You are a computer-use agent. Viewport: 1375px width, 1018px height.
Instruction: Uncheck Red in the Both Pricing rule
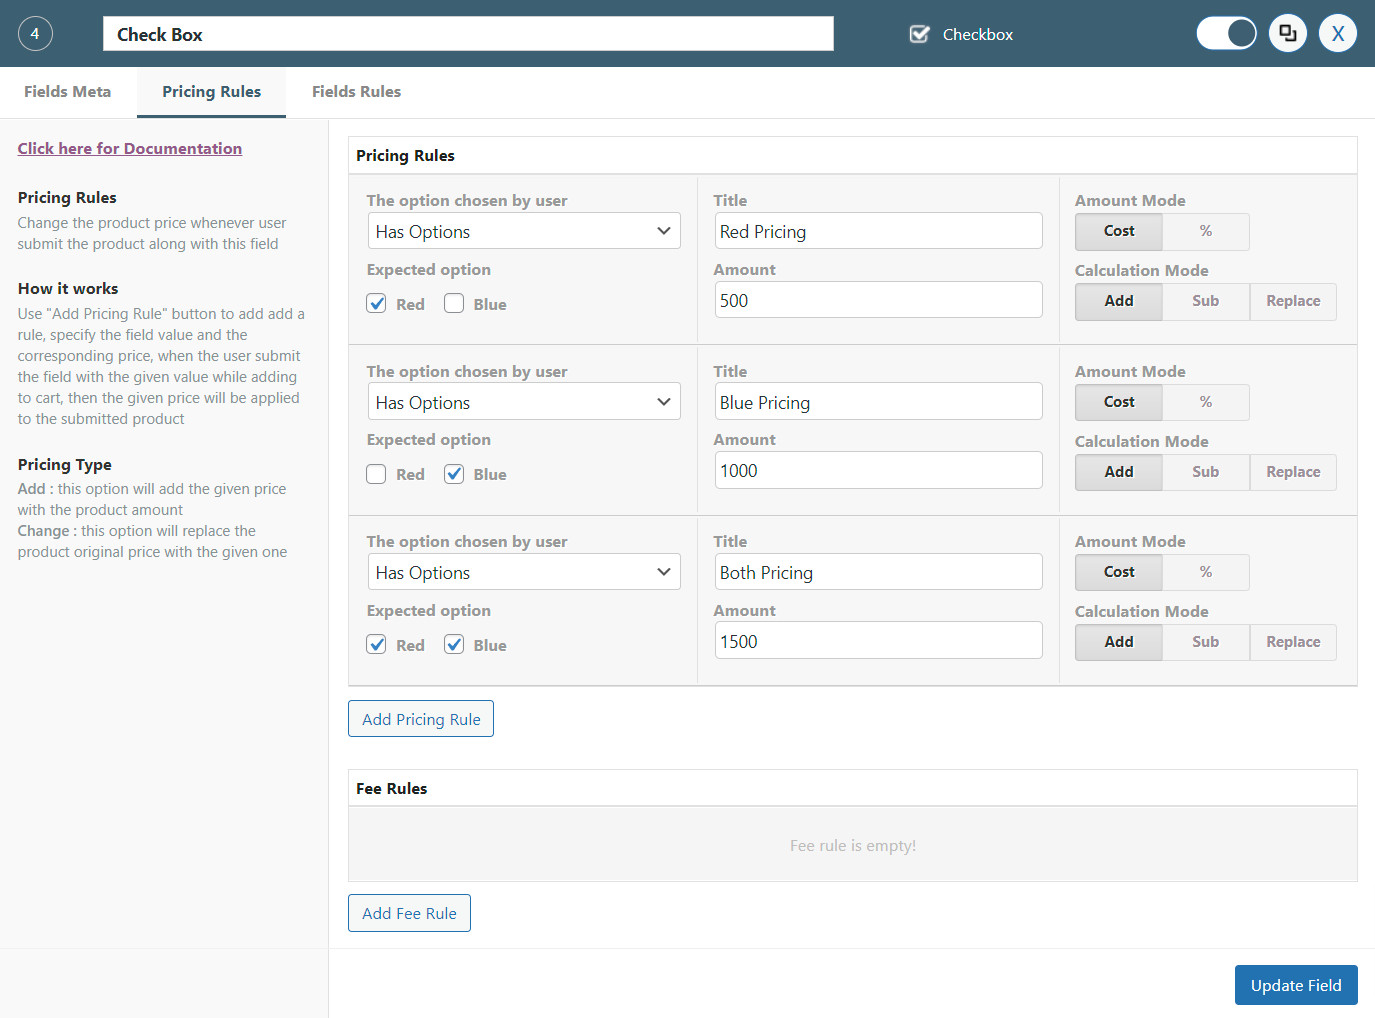(376, 645)
